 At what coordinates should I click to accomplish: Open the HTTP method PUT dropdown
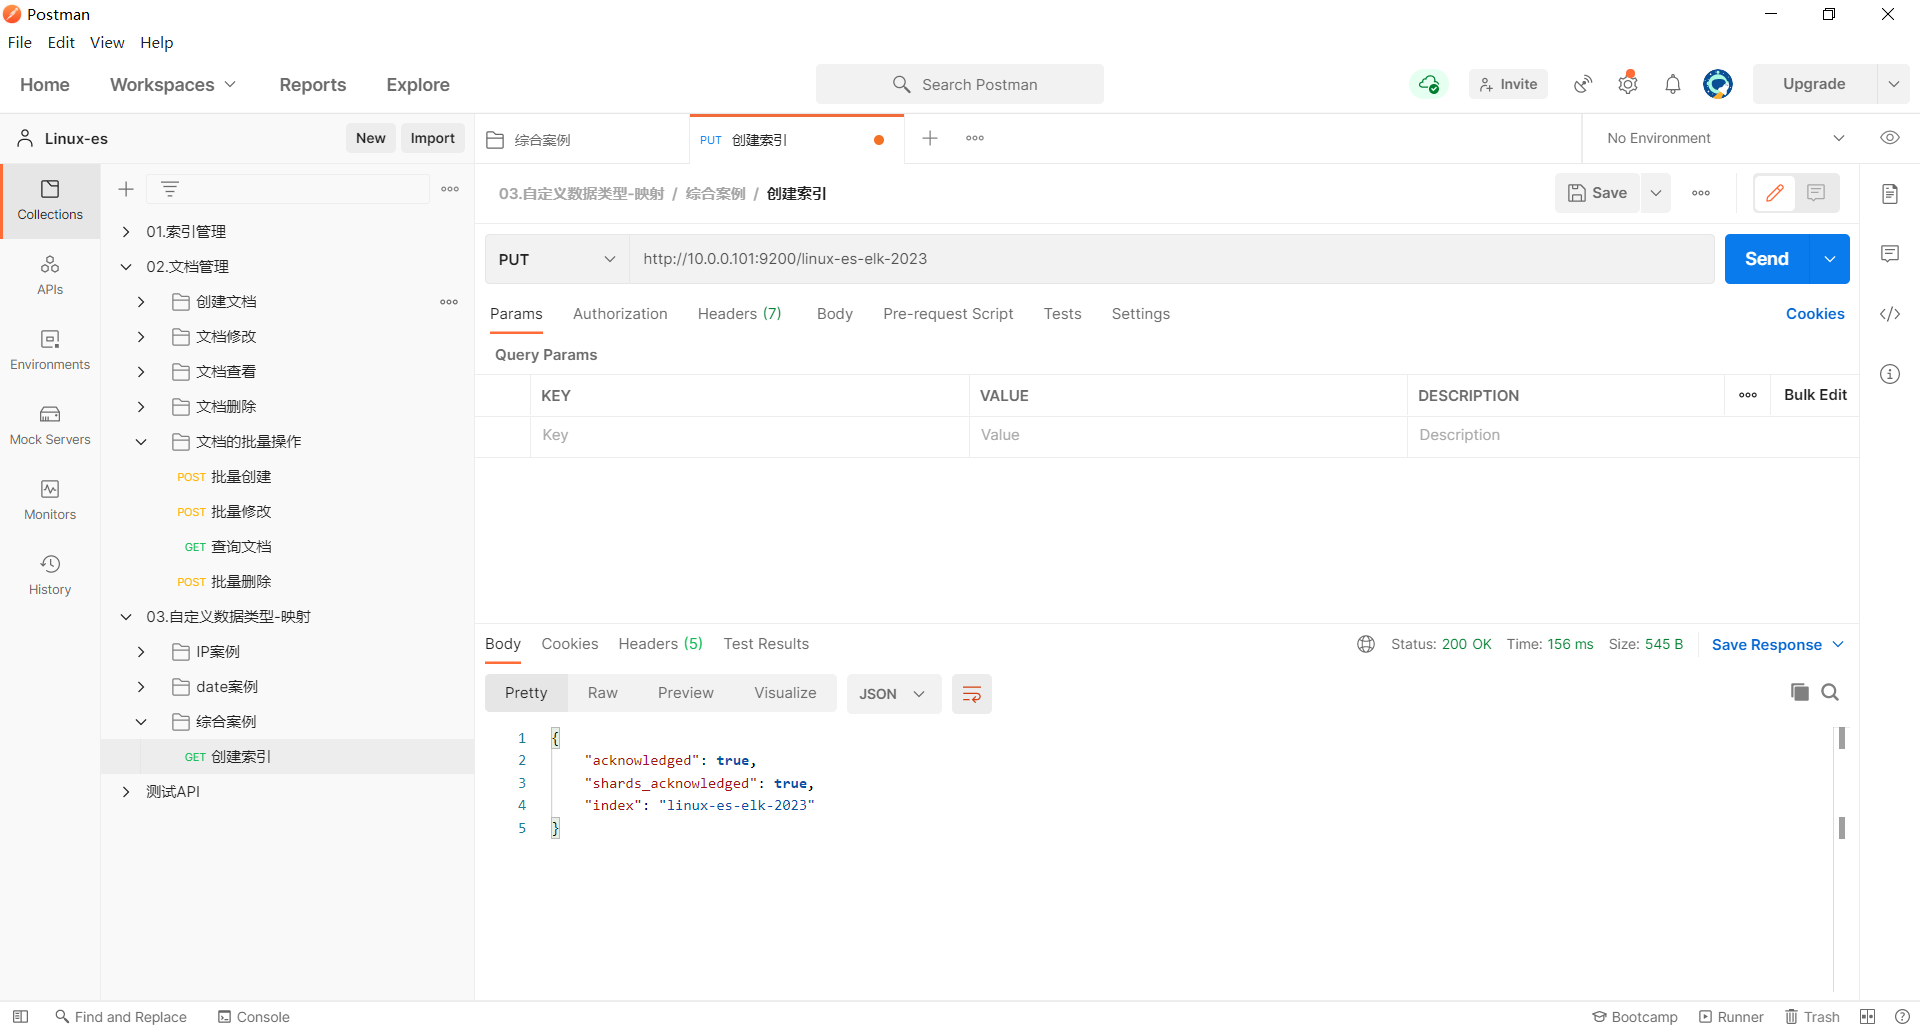[x=557, y=259]
